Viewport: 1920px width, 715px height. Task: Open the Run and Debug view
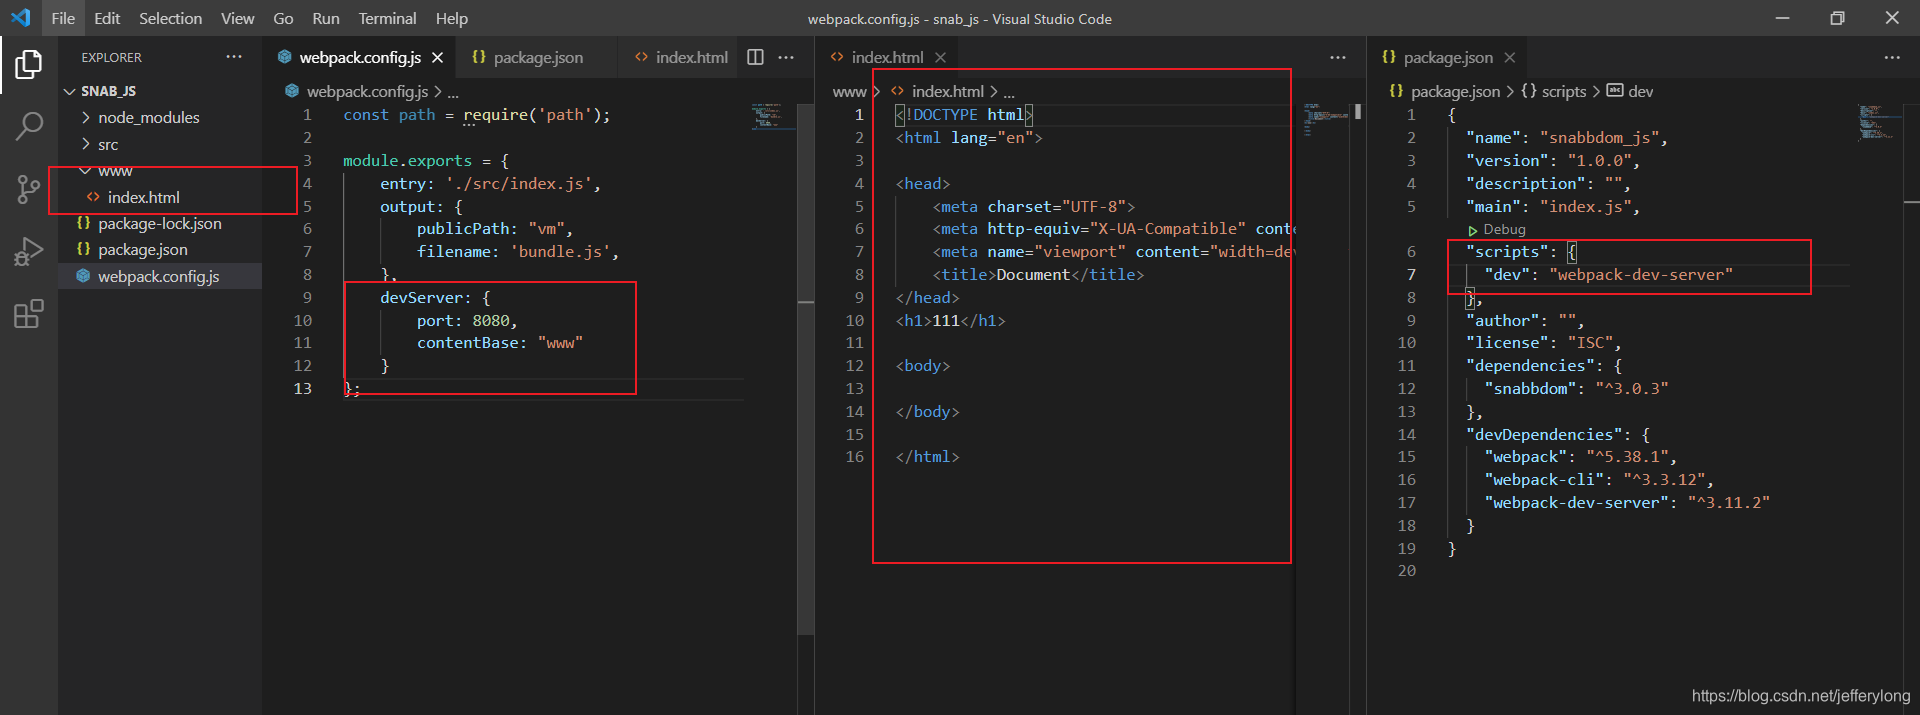click(x=29, y=252)
